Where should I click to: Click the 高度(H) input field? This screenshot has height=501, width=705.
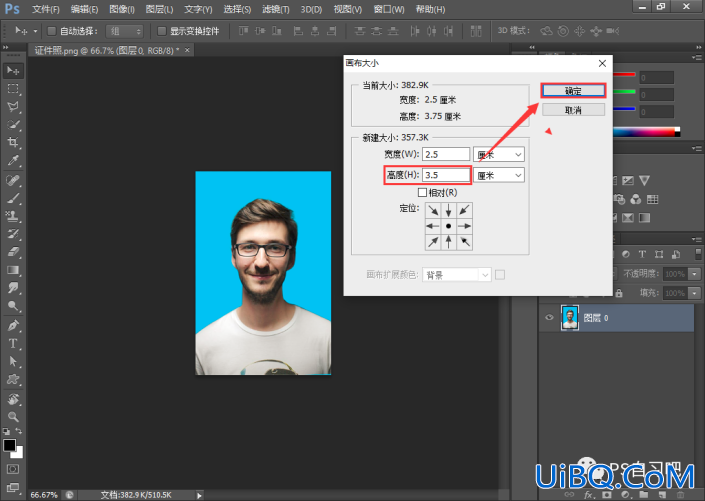coord(446,175)
